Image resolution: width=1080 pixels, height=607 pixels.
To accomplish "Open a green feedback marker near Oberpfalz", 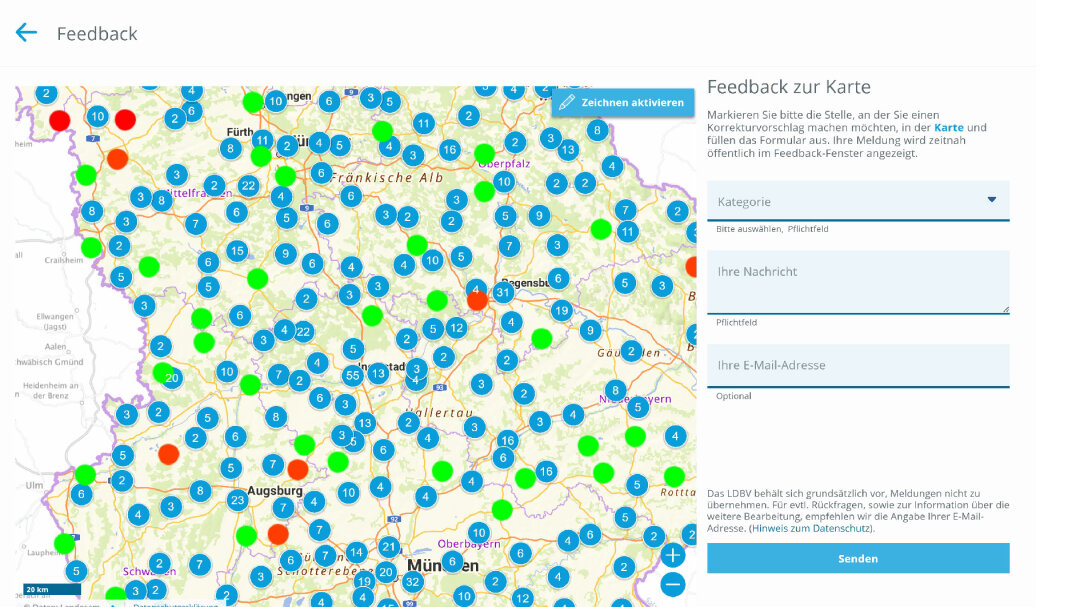I will pyautogui.click(x=485, y=151).
